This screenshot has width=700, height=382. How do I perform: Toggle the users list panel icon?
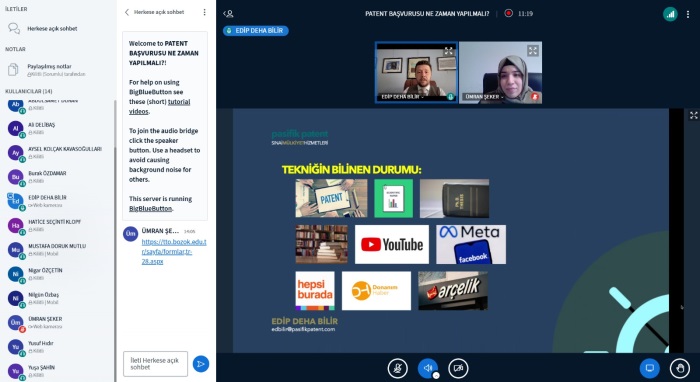pyautogui.click(x=229, y=14)
